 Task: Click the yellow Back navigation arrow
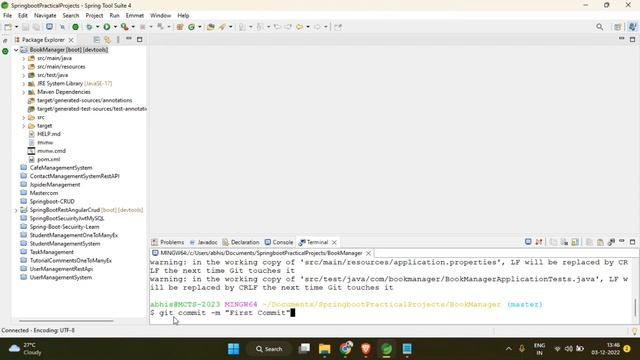[300, 27]
